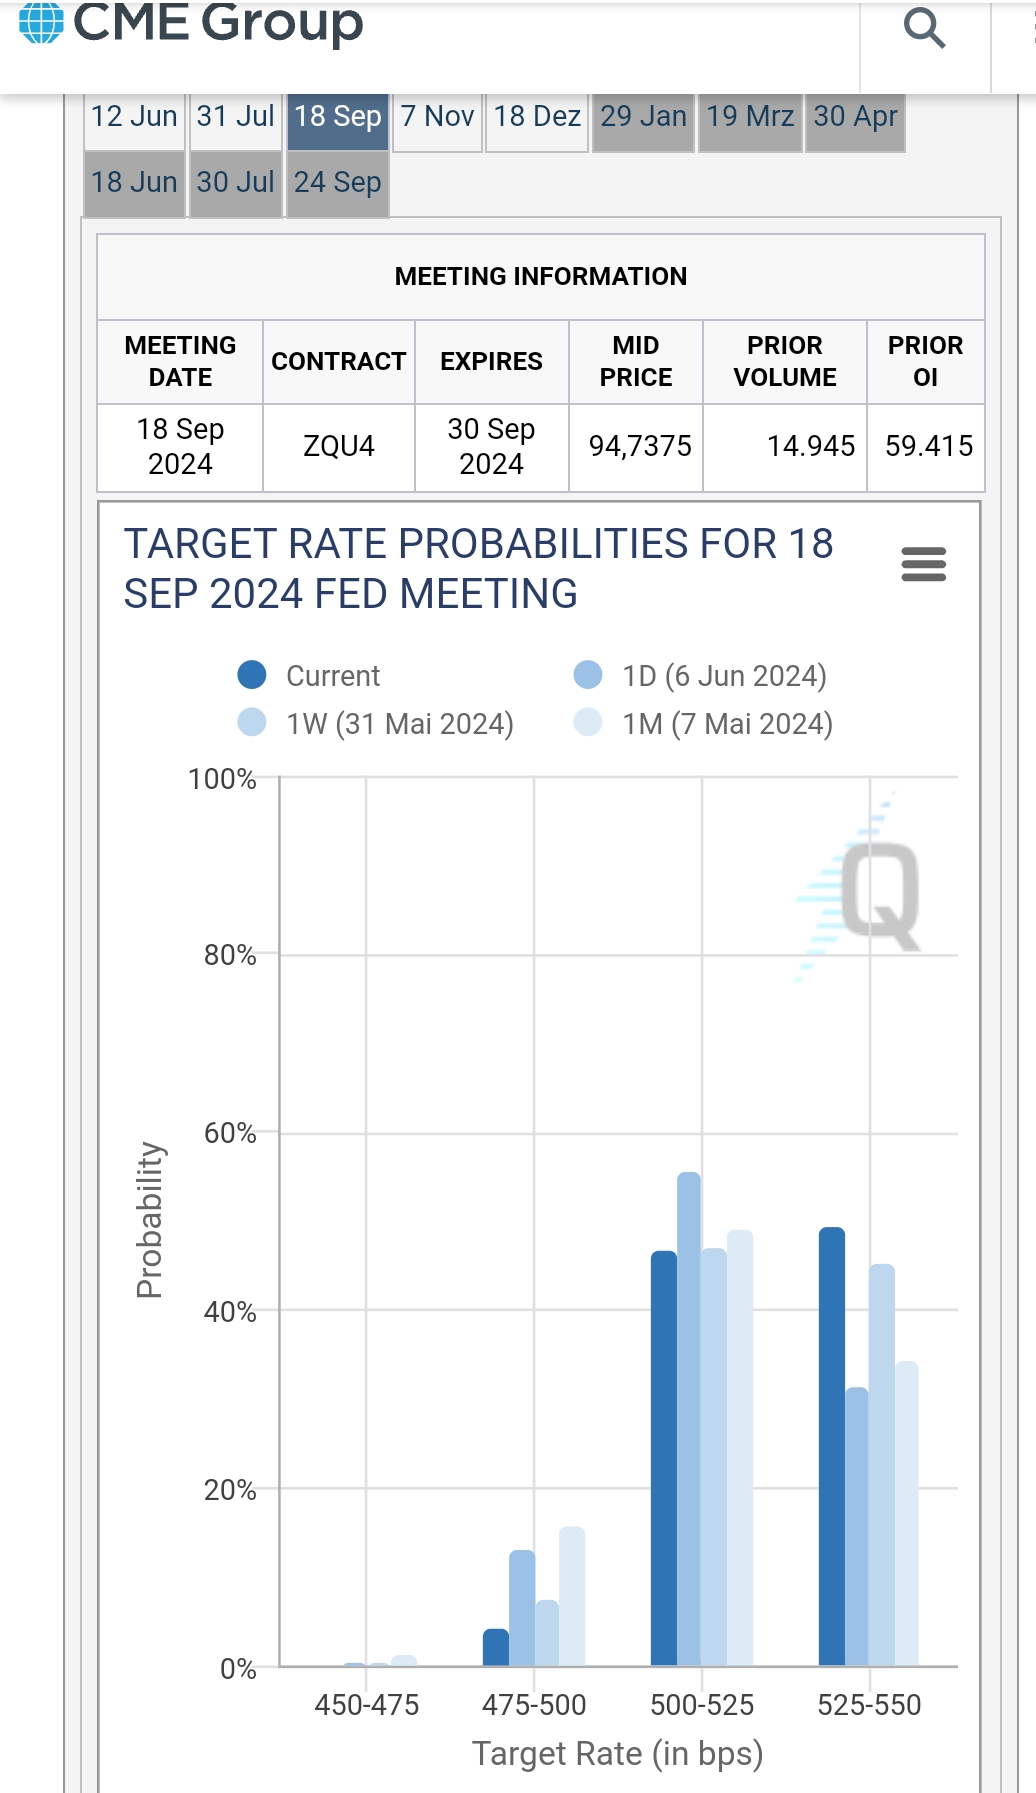Select the 19 Mrz meeting tab
This screenshot has height=1793, width=1036.
pyautogui.click(x=750, y=117)
